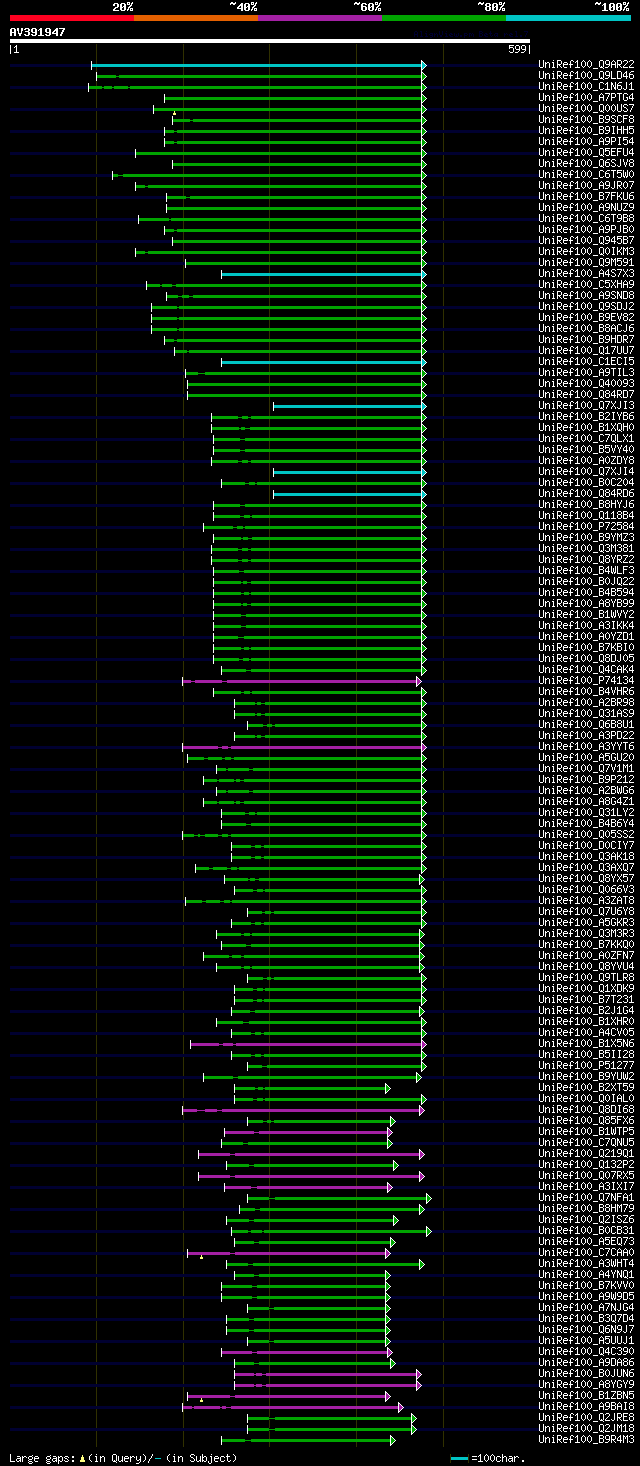The width and height of the screenshot is (640, 1466).
Task: Click the AV391947 query name
Action: pyautogui.click(x=38, y=32)
